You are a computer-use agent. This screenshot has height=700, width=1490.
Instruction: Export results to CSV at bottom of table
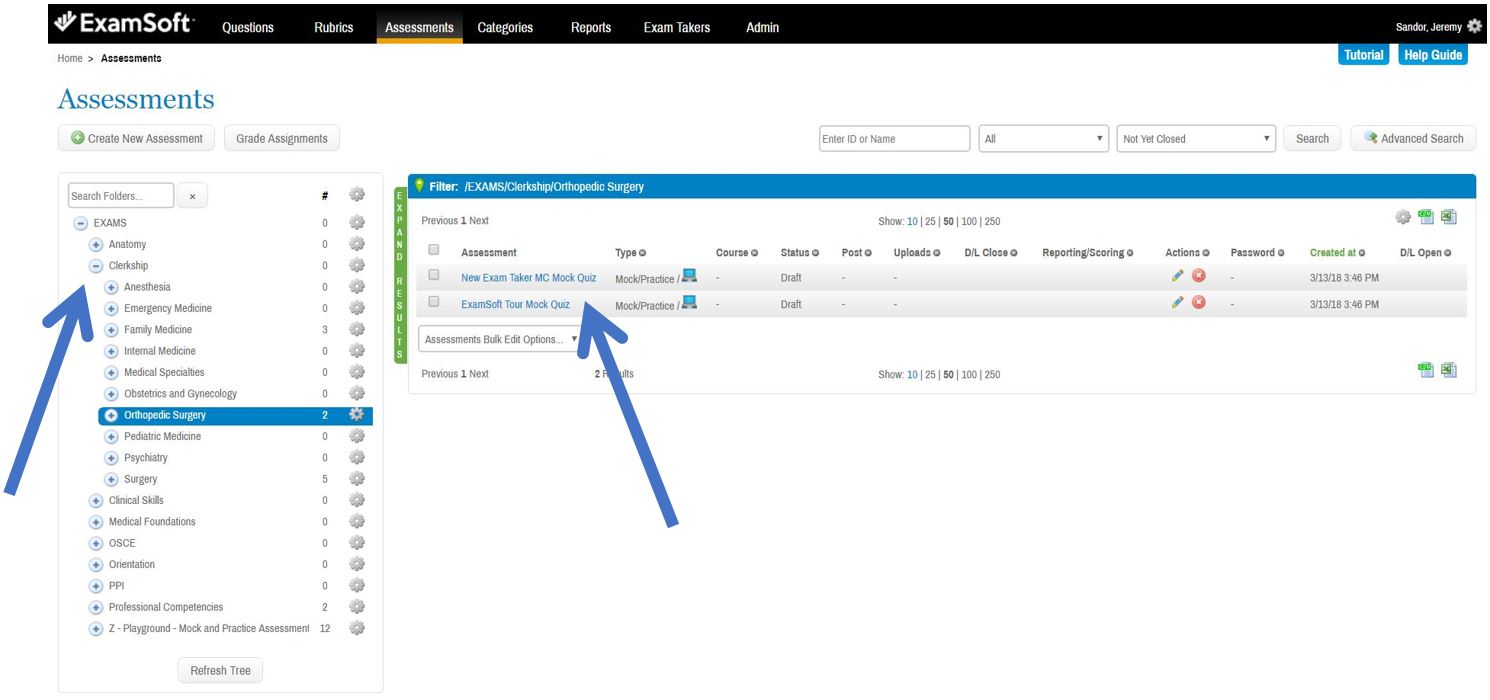1426,370
